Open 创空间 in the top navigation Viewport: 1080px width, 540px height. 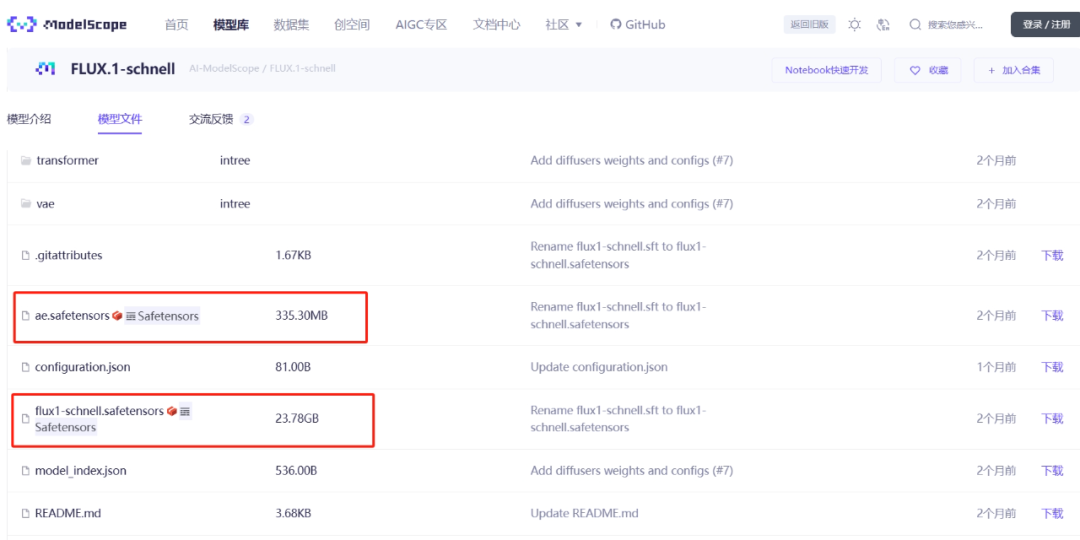pos(352,25)
